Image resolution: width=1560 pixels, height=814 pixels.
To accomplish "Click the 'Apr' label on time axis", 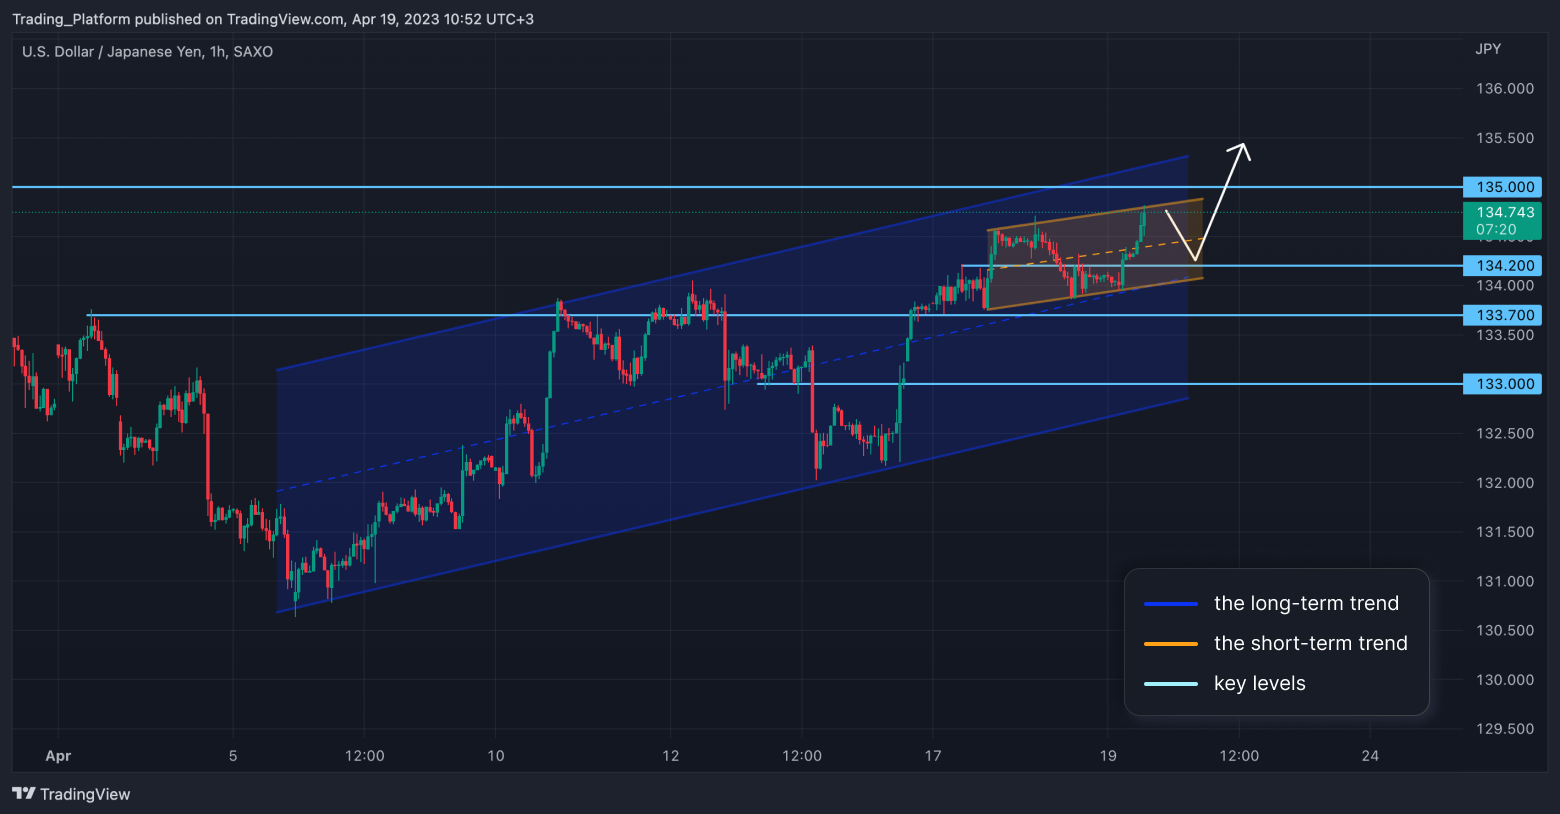I will (58, 756).
